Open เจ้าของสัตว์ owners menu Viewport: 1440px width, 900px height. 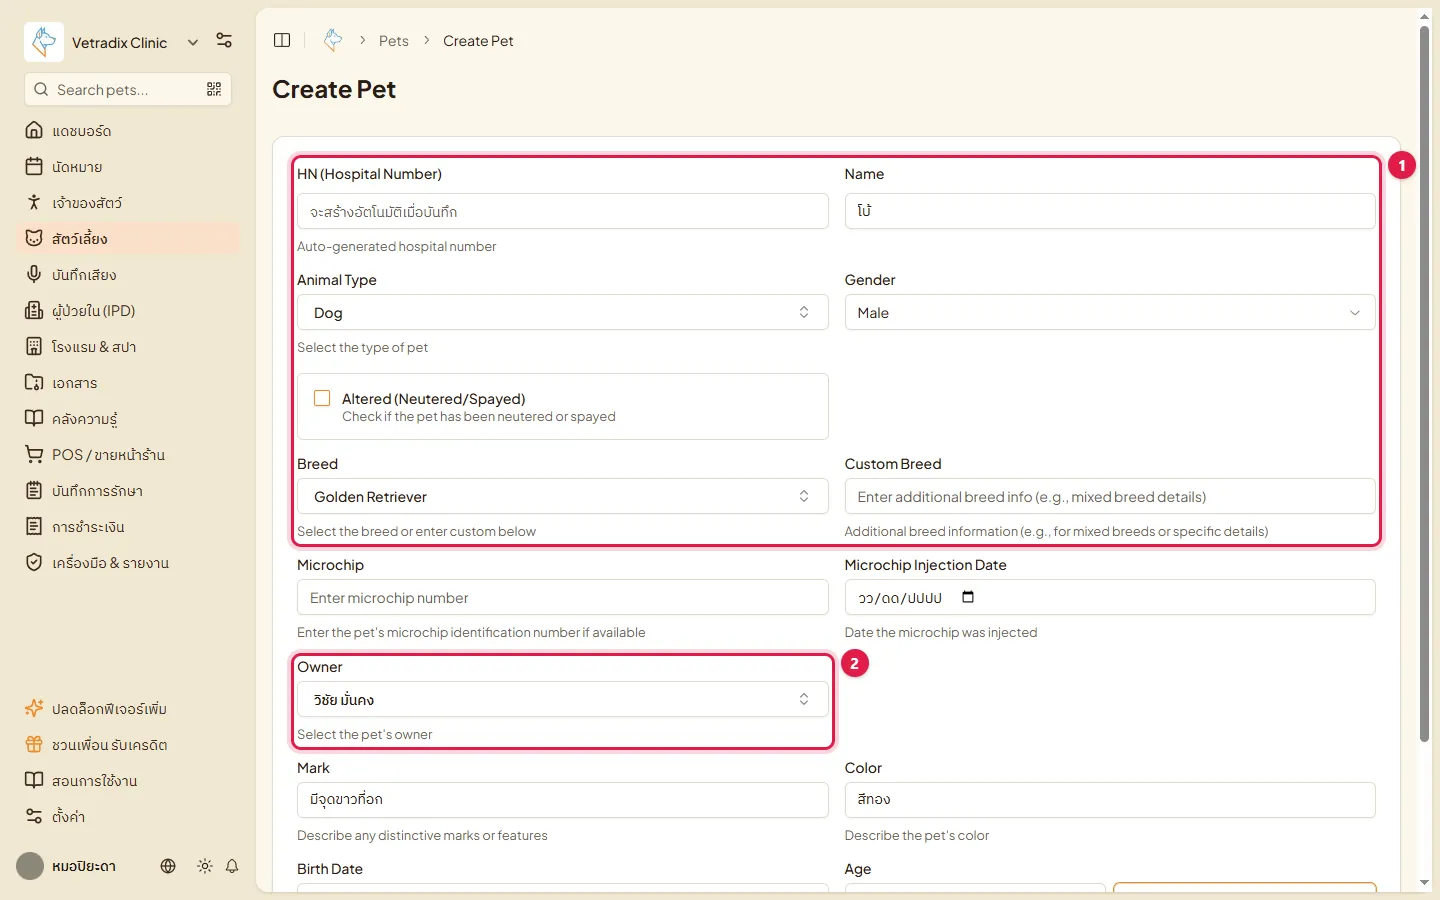click(128, 203)
